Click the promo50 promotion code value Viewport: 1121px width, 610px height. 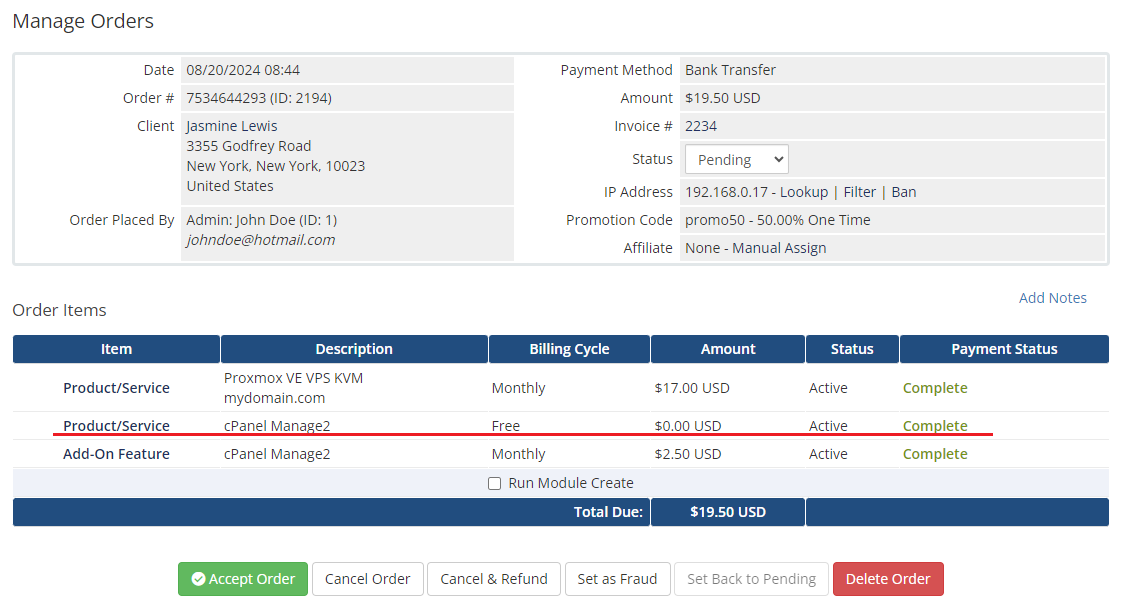(778, 220)
